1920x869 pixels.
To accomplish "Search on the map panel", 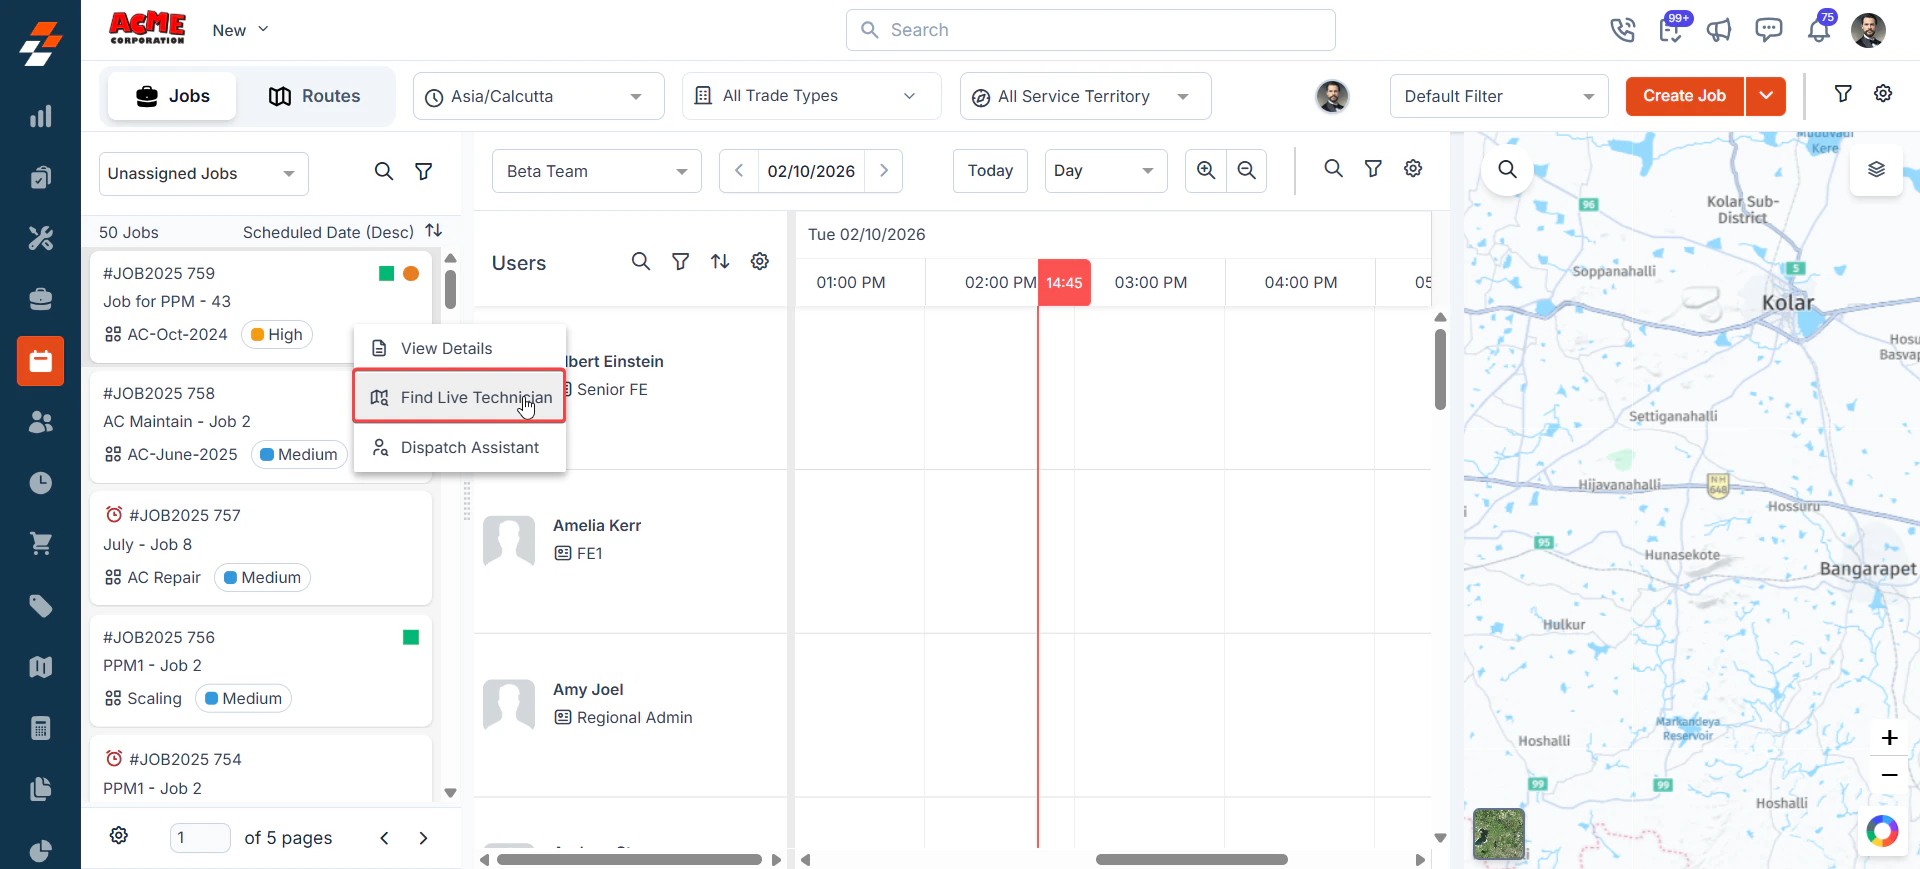I will click(x=1507, y=170).
